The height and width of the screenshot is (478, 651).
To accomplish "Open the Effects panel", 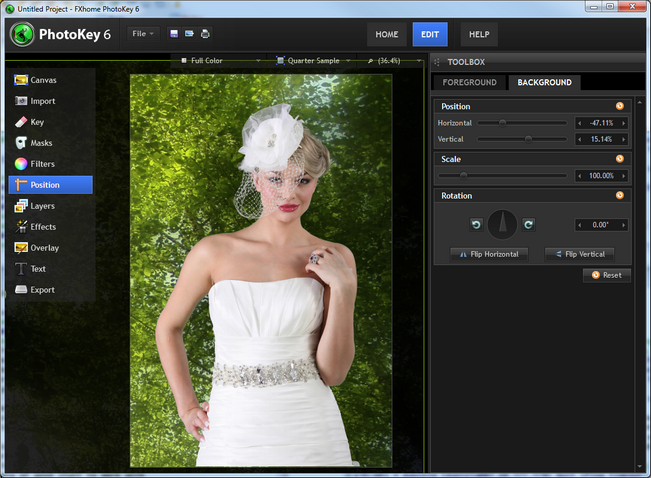I will click(51, 227).
